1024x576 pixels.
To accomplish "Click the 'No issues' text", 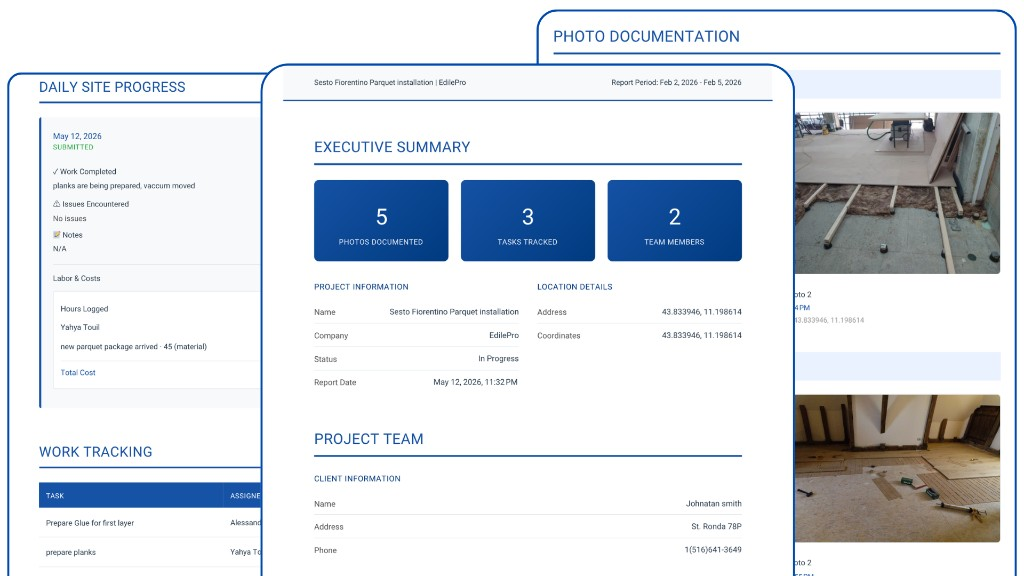I will (x=69, y=219).
